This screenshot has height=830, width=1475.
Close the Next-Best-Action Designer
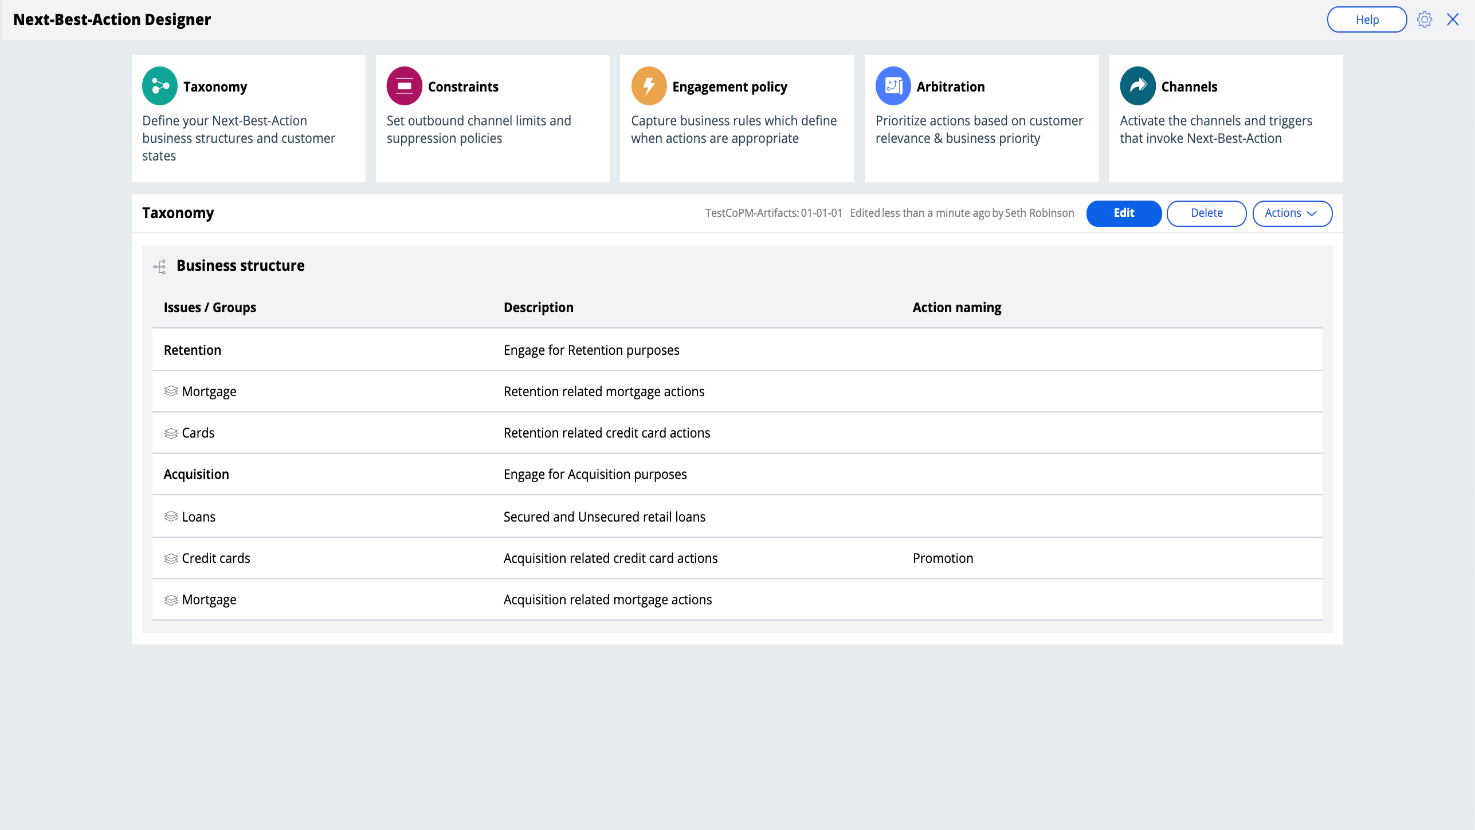[x=1453, y=20]
